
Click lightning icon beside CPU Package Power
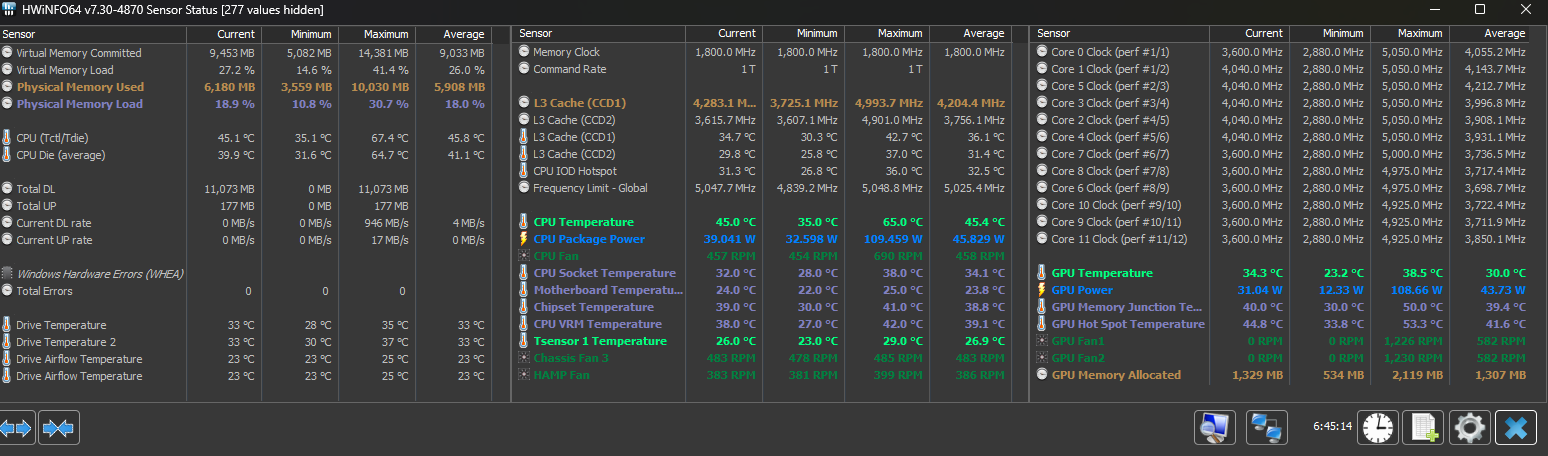point(524,239)
